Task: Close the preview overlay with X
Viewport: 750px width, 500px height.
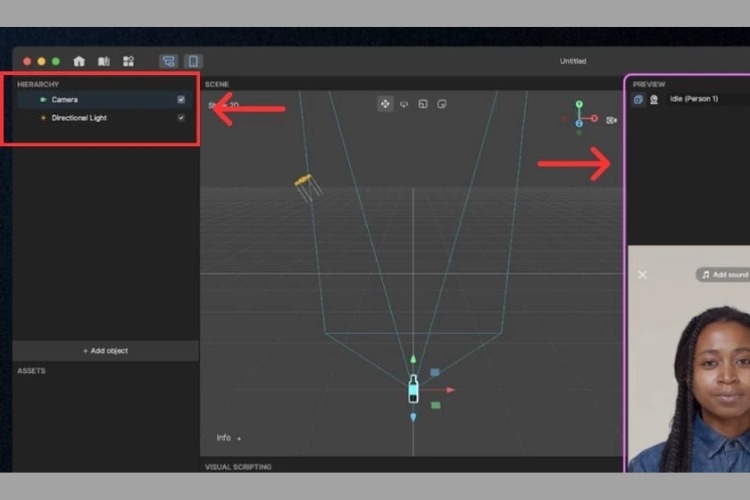Action: coord(642,275)
